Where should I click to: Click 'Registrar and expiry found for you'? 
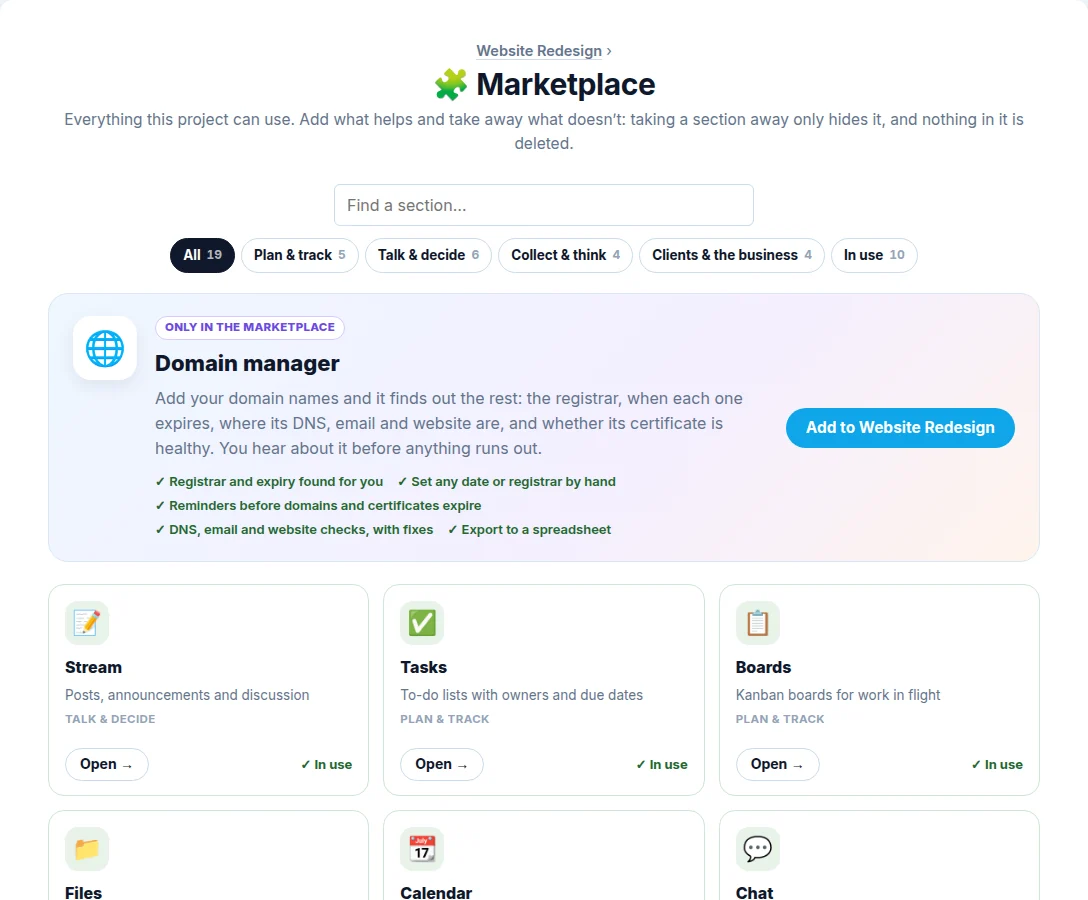pos(269,482)
